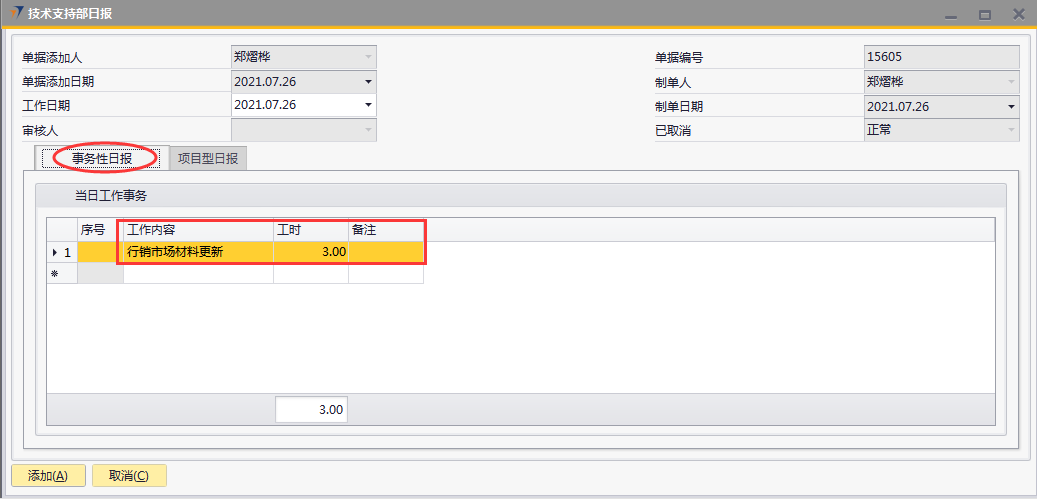Click the new row asterisk marker
1037x500 pixels.
(55, 274)
